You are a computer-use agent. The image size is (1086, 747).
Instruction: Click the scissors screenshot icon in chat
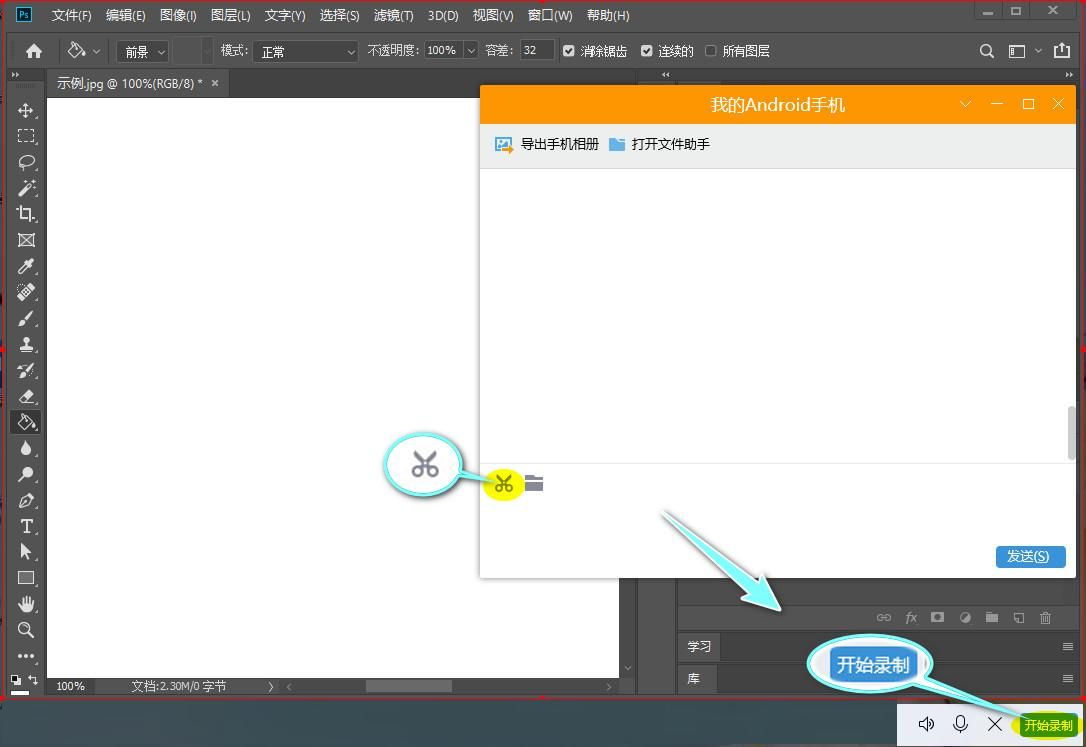[x=503, y=485]
